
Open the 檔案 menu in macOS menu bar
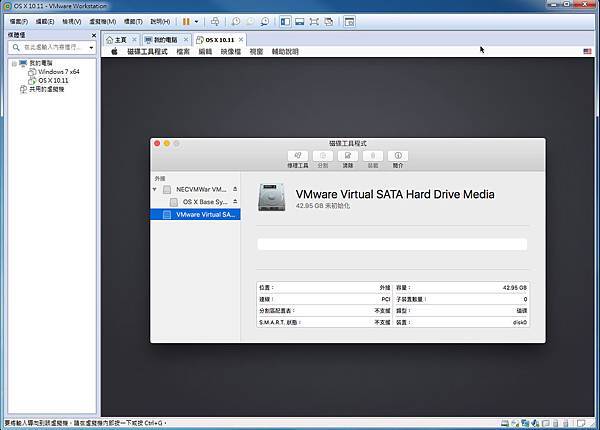coord(183,52)
